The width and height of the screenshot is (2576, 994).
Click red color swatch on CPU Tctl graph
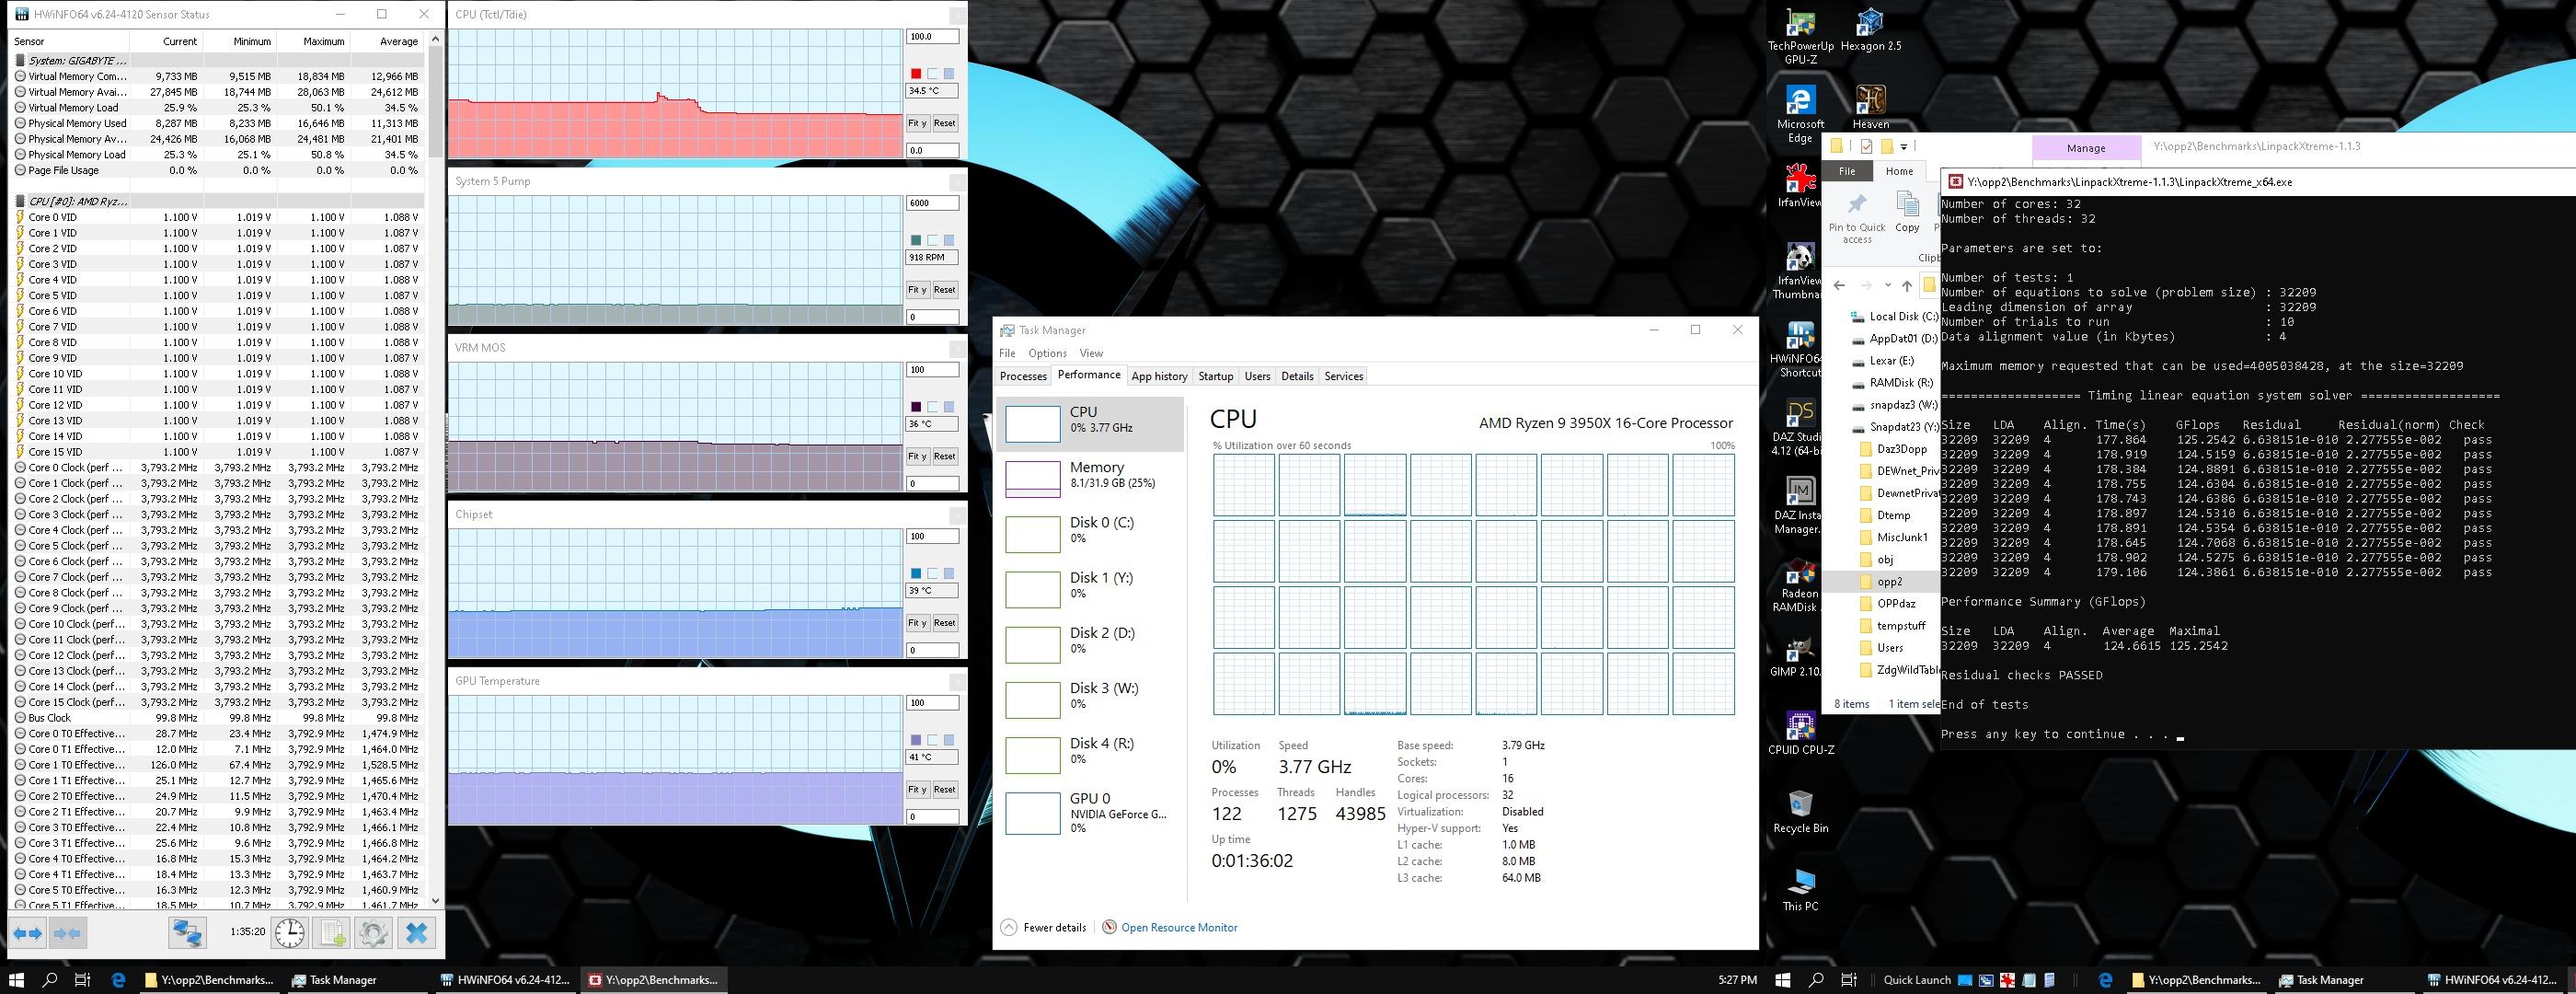(915, 74)
